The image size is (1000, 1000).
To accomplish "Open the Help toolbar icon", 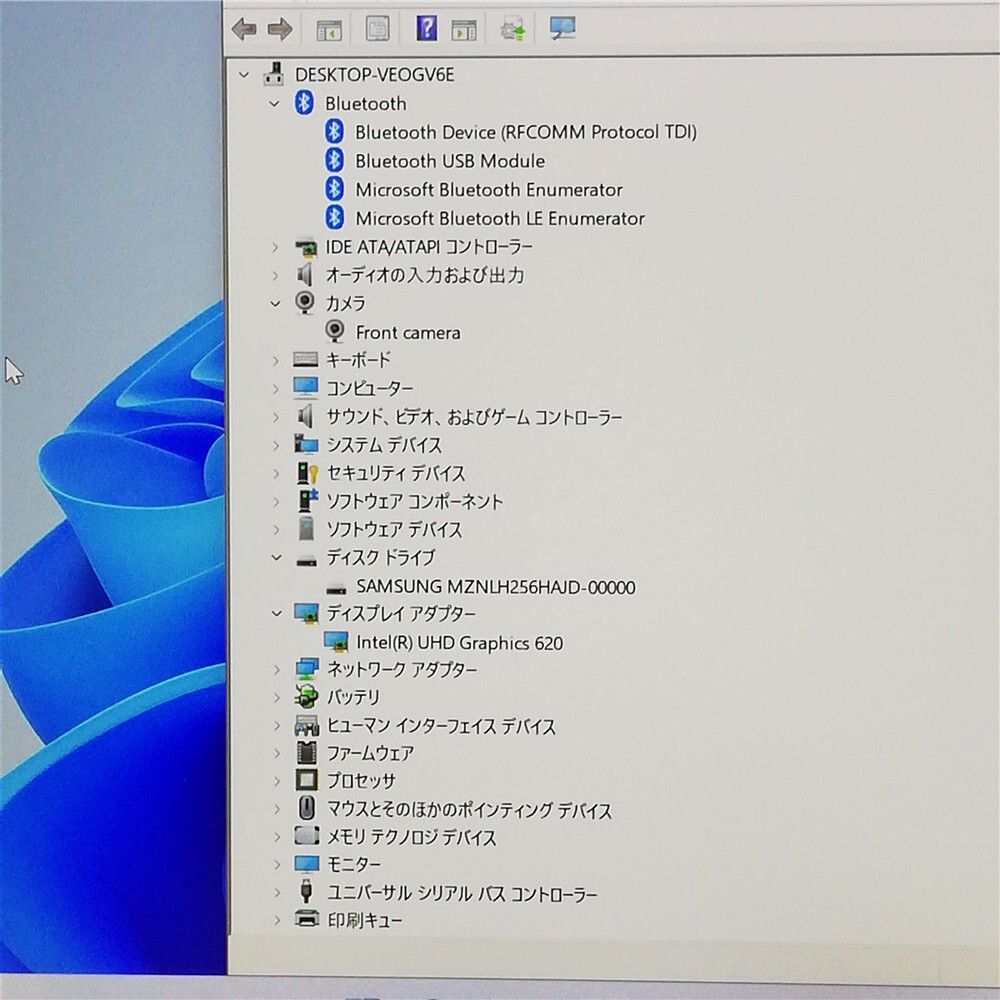I will tap(427, 29).
